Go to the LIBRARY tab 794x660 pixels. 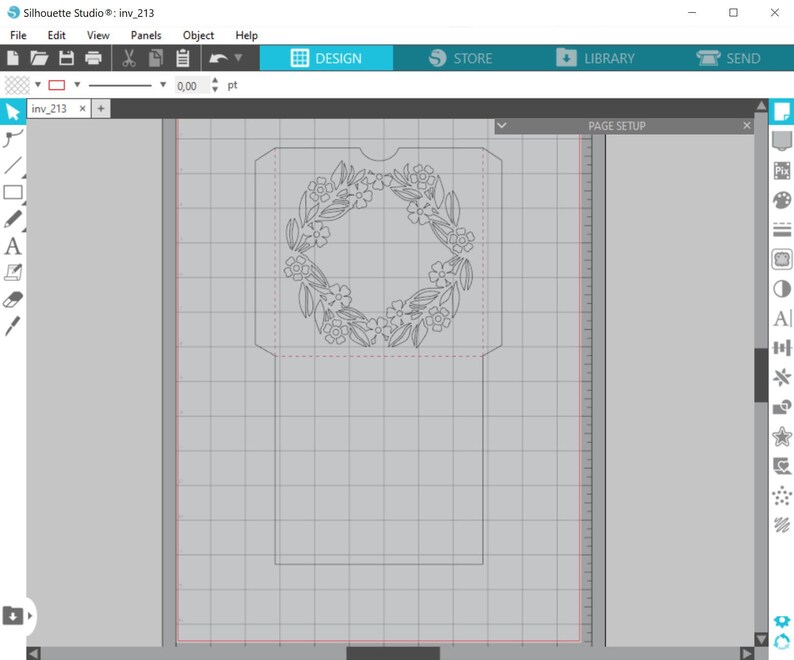[594, 58]
